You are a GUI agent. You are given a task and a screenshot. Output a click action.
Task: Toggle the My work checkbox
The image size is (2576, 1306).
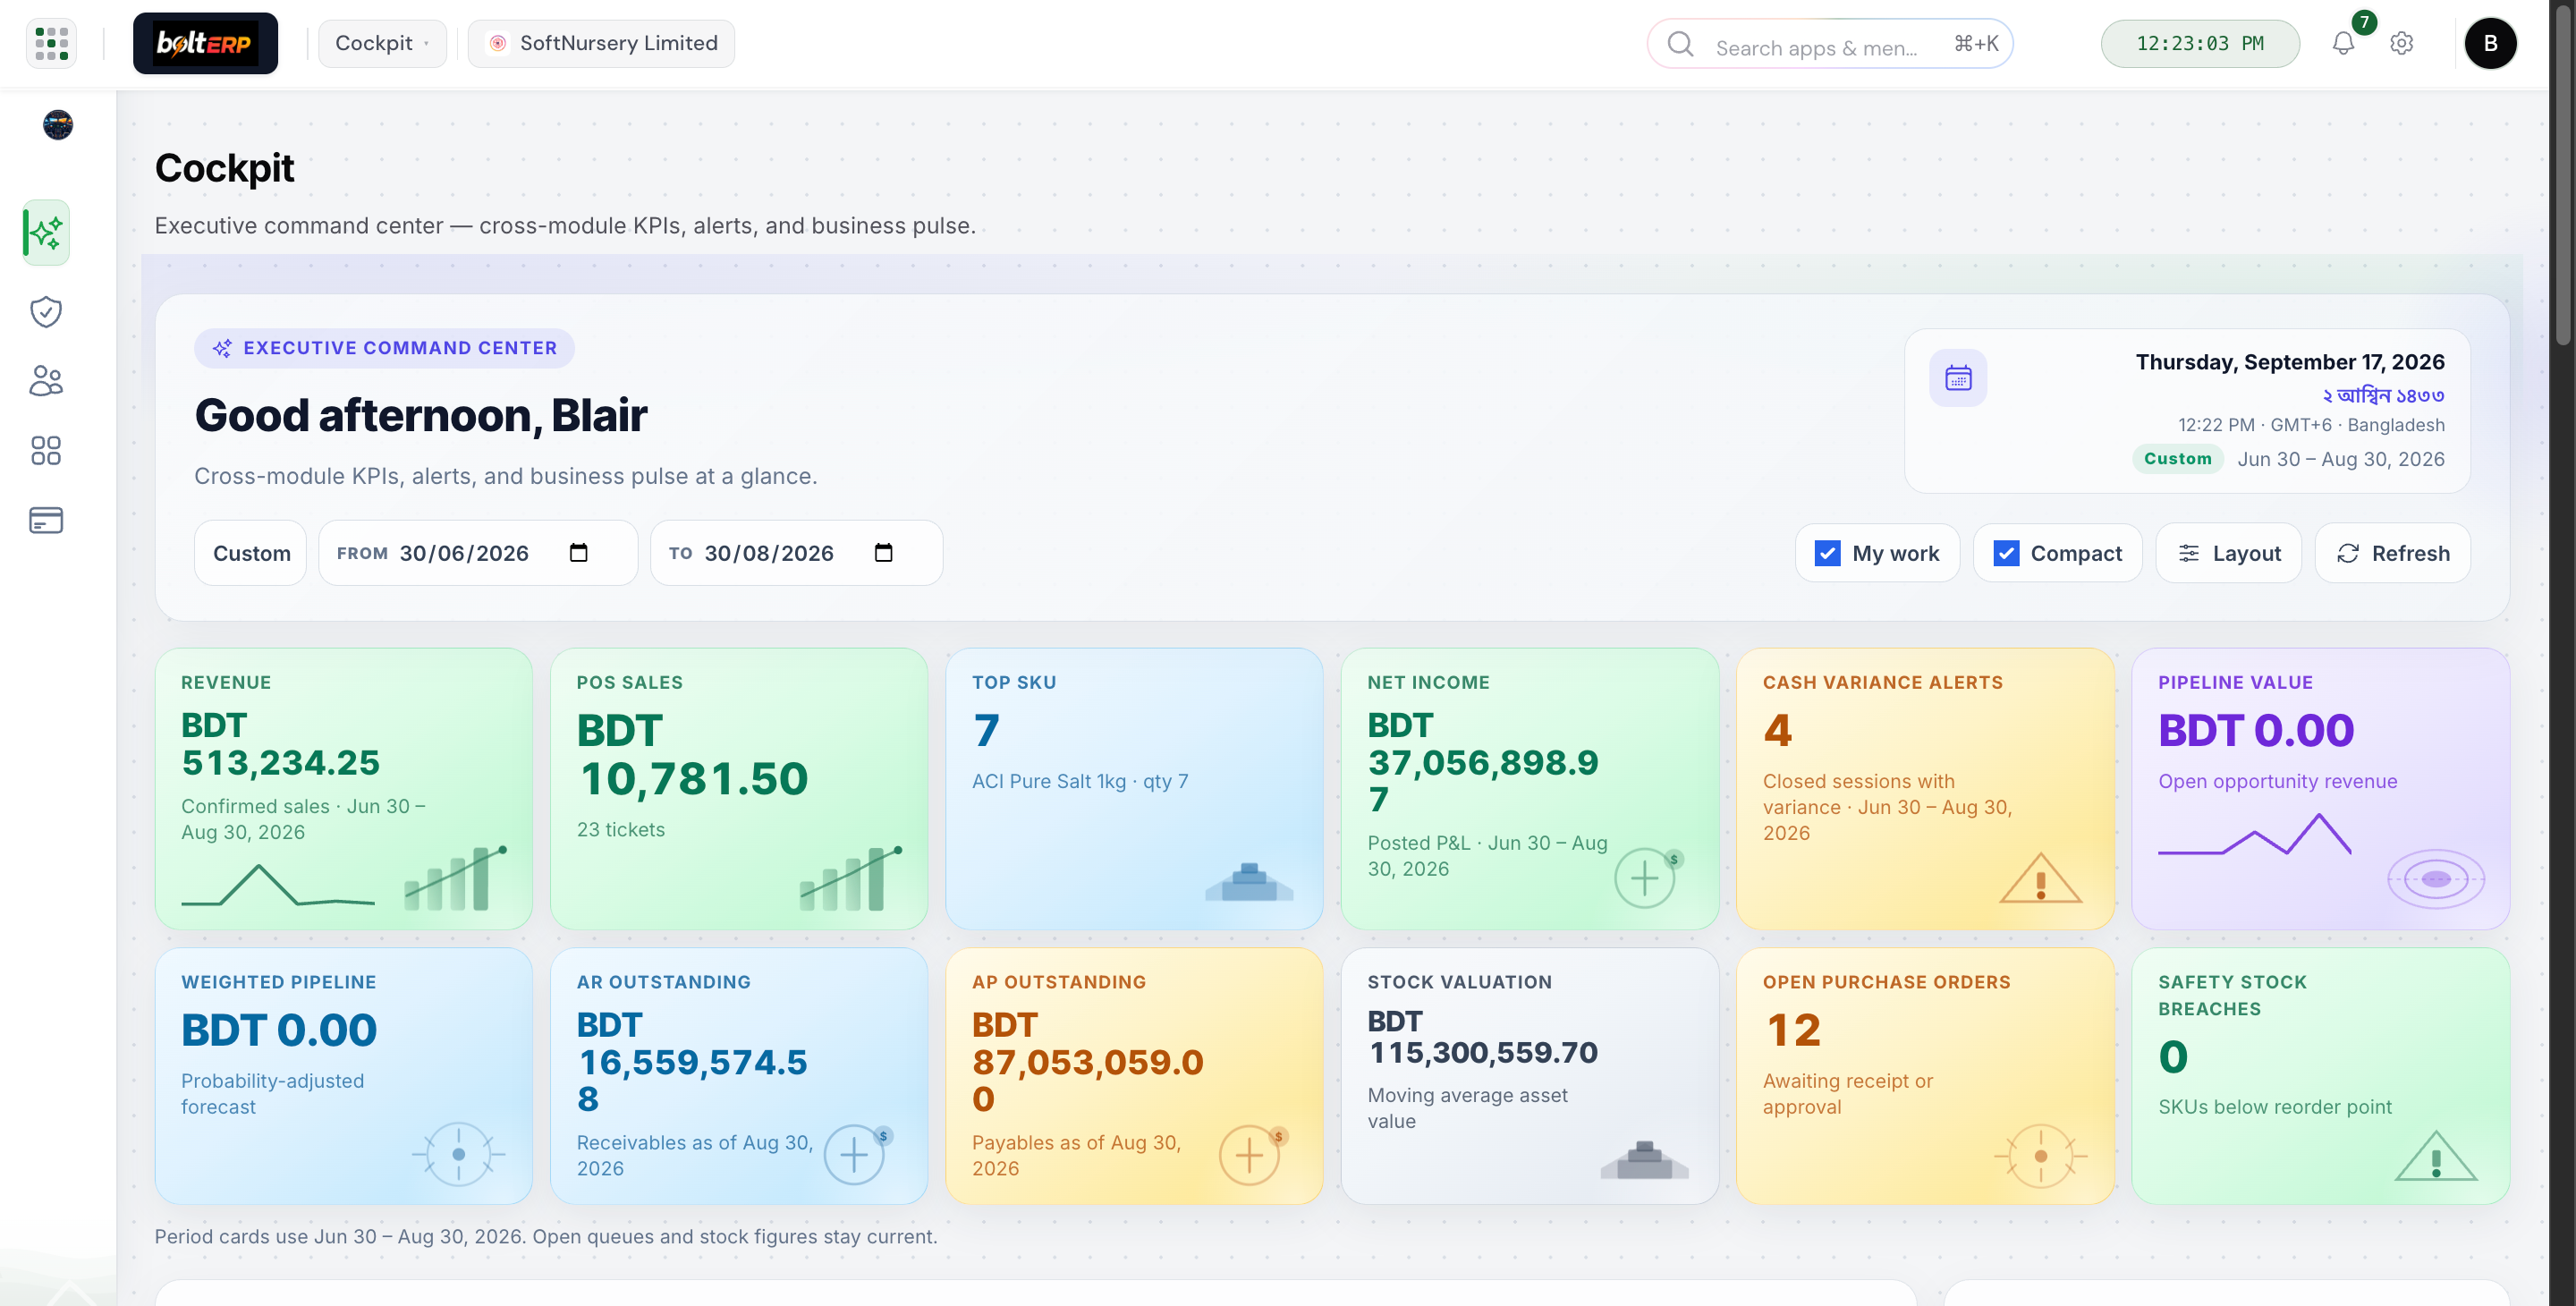click(x=1827, y=553)
